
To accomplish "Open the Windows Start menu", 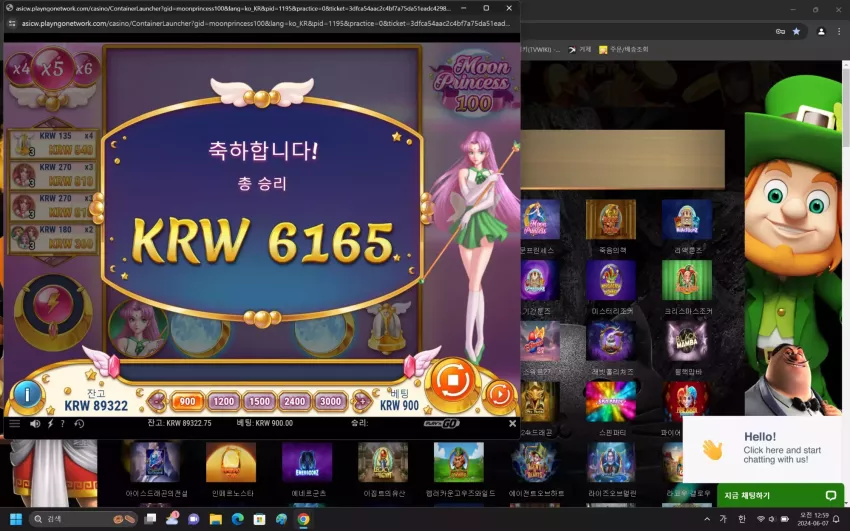I will pos(16,519).
